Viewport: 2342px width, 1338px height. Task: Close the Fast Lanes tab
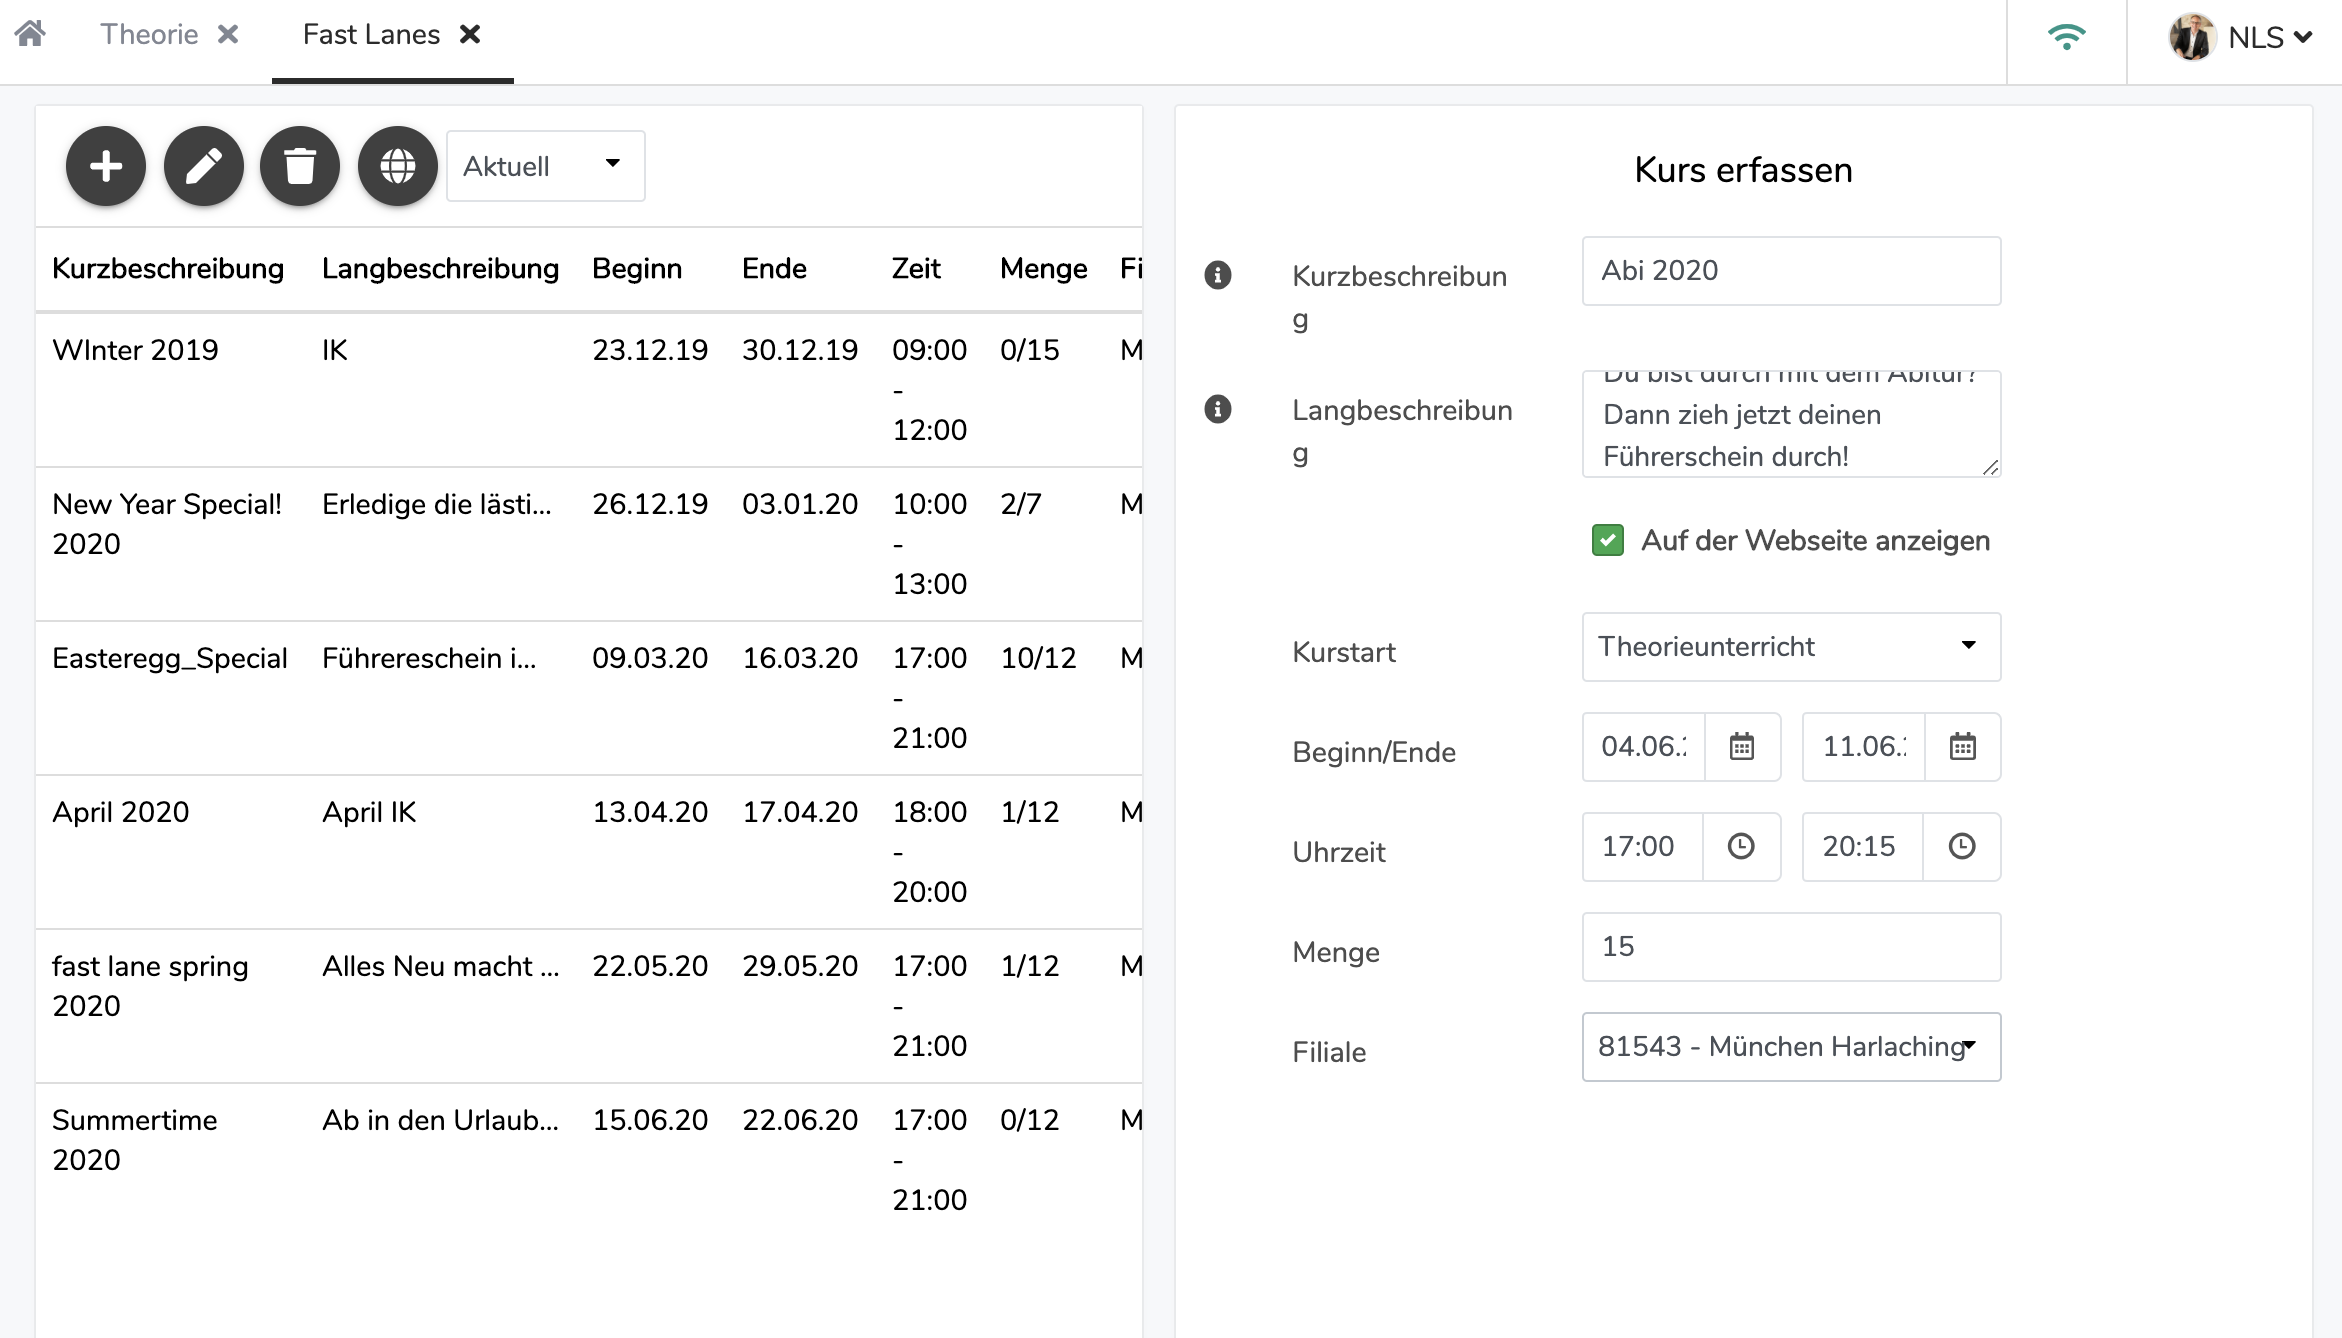(470, 35)
